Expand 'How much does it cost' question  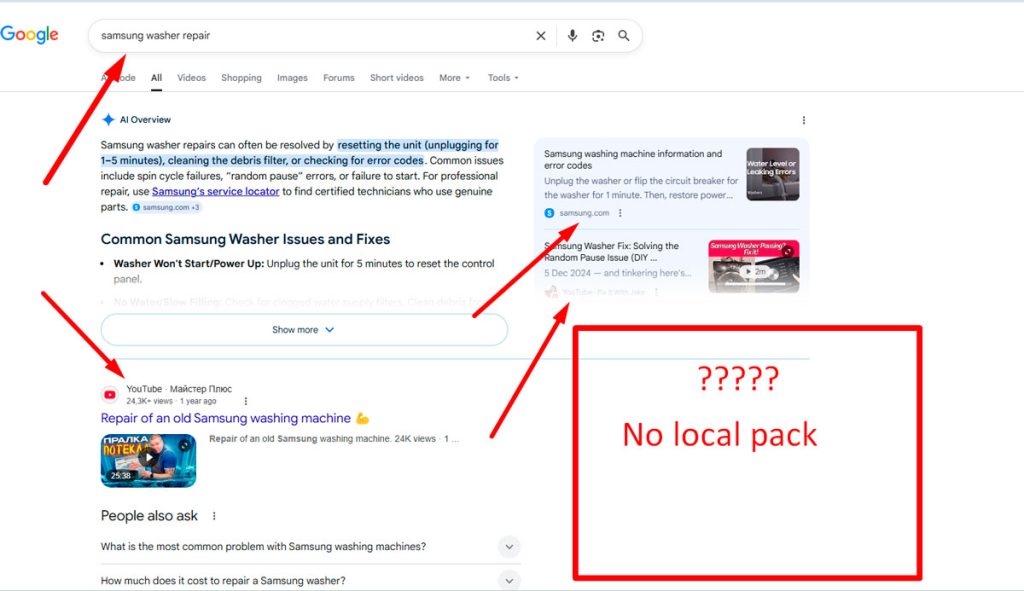click(x=509, y=580)
